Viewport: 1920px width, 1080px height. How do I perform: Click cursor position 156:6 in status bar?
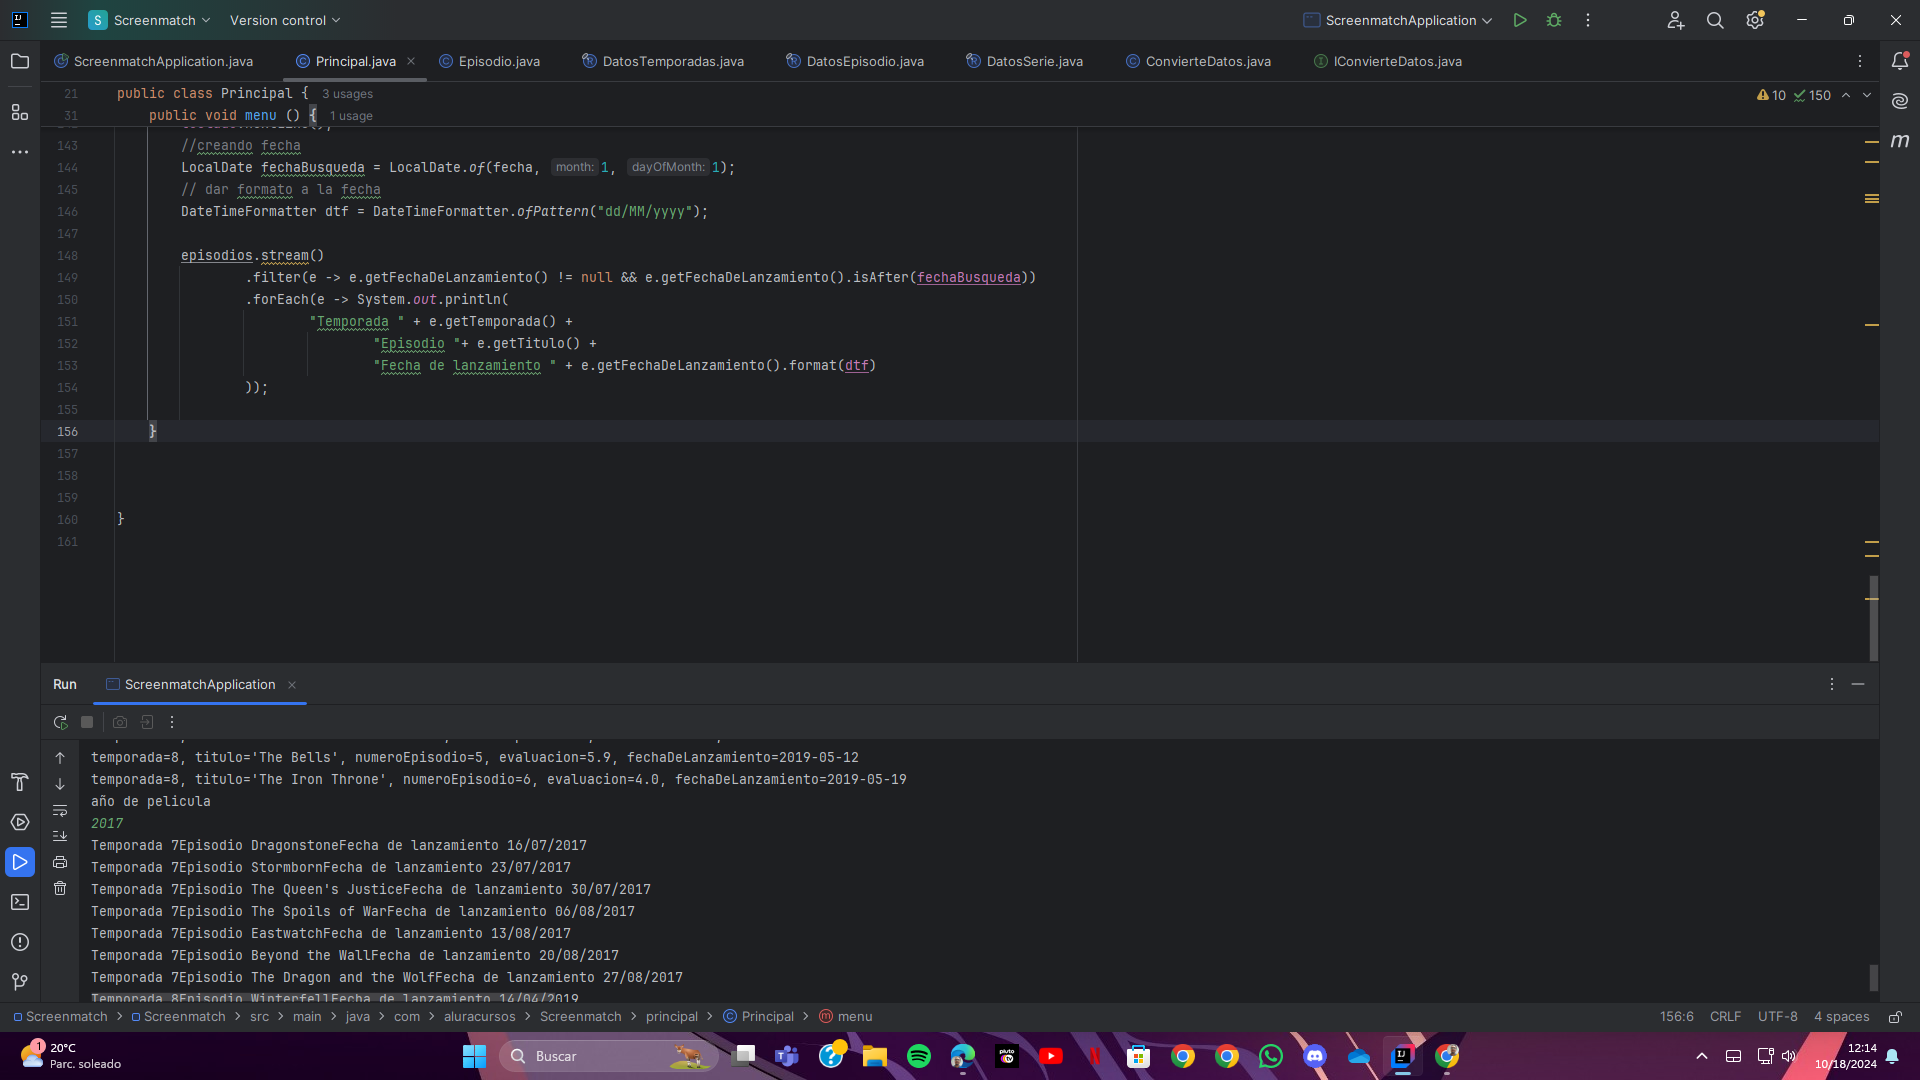[1677, 1016]
